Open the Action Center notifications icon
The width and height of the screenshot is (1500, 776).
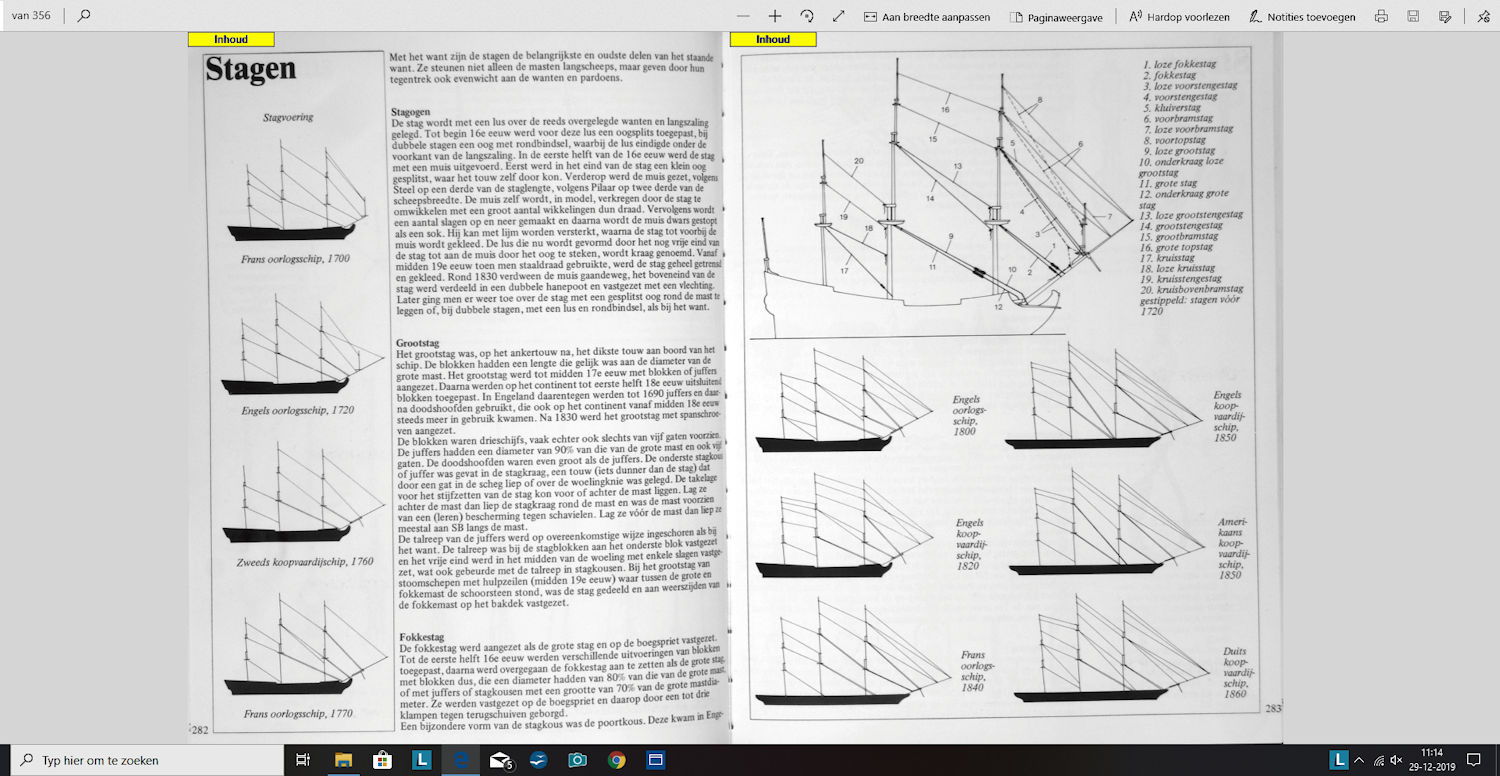(x=1473, y=760)
